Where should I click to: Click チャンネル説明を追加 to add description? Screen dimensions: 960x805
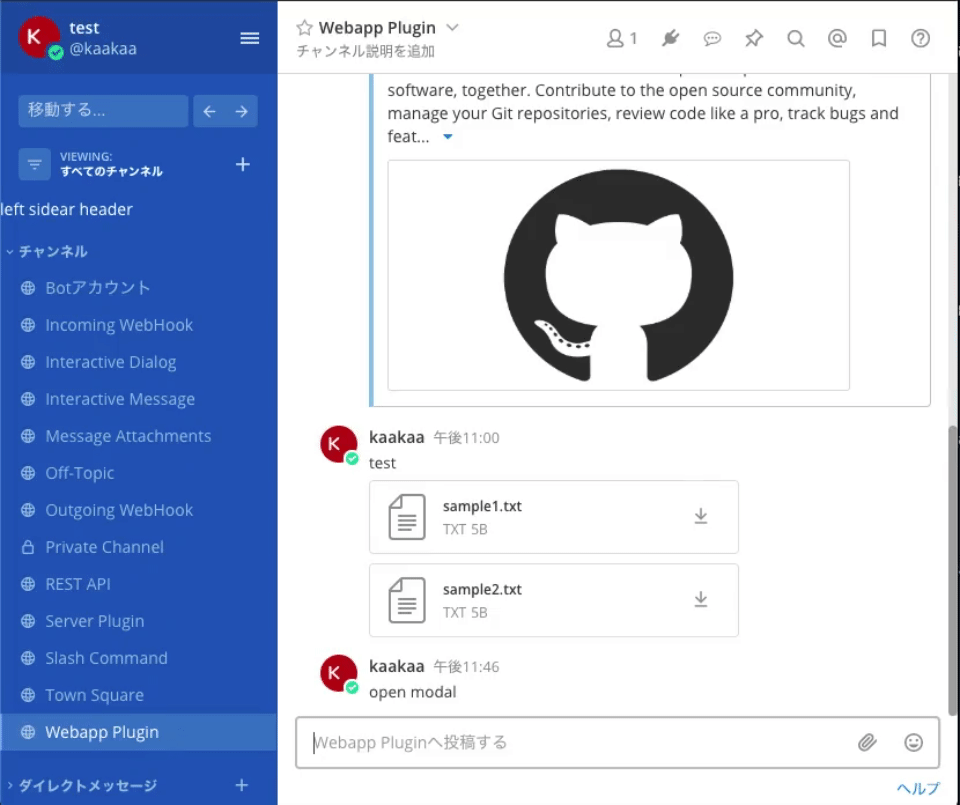pyautogui.click(x=366, y=51)
